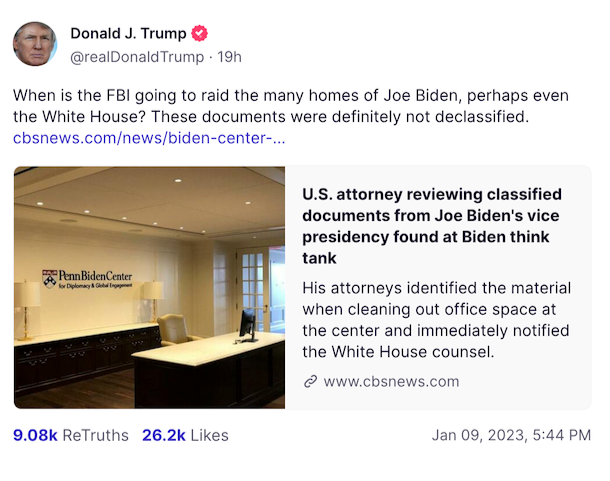
Task: Open the Donald J. Trump display name
Action: (128, 33)
